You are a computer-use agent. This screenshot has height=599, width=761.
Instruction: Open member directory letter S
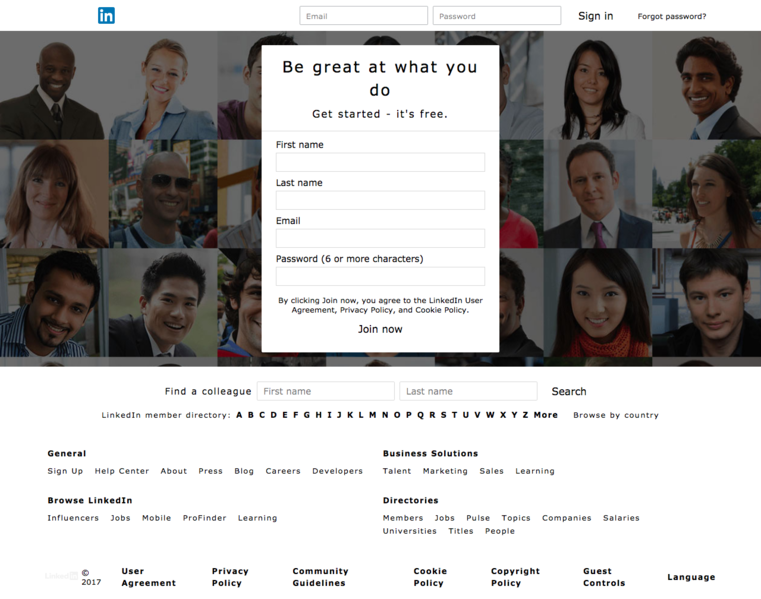[444, 415]
